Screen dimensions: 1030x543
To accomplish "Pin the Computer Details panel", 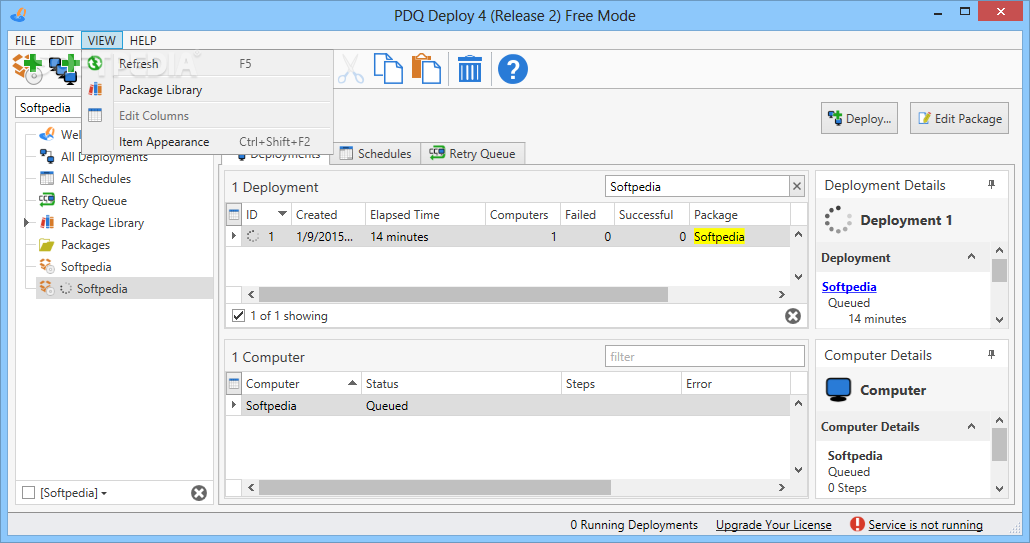I will pos(992,355).
